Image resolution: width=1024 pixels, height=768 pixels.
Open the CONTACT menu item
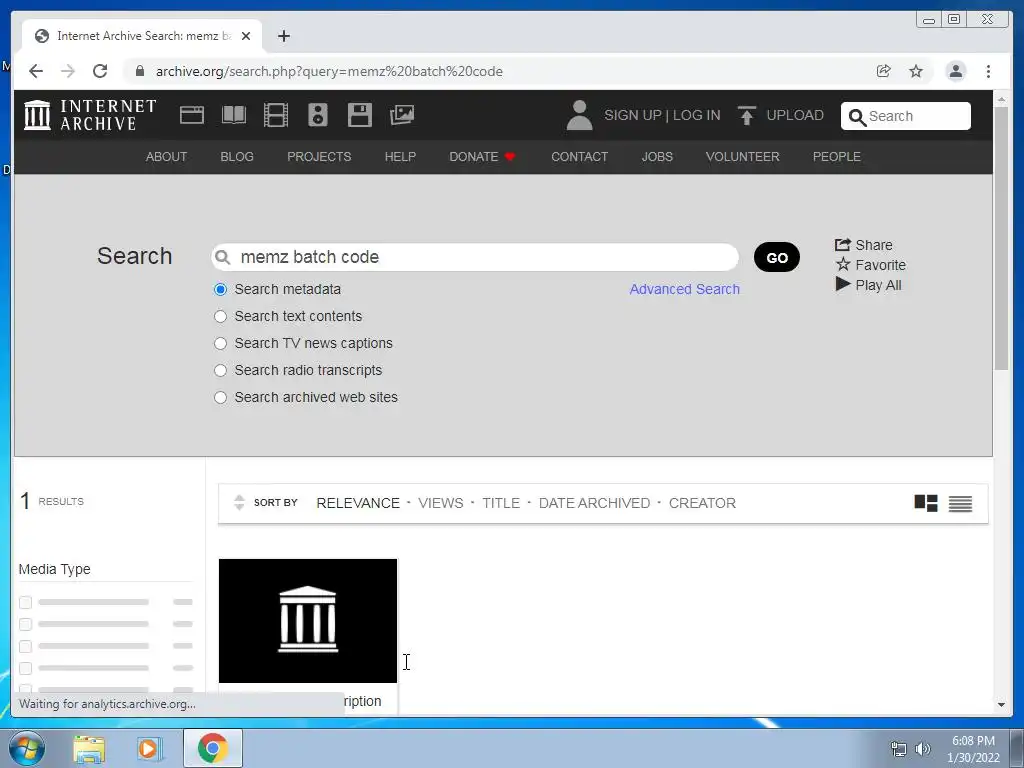579,157
